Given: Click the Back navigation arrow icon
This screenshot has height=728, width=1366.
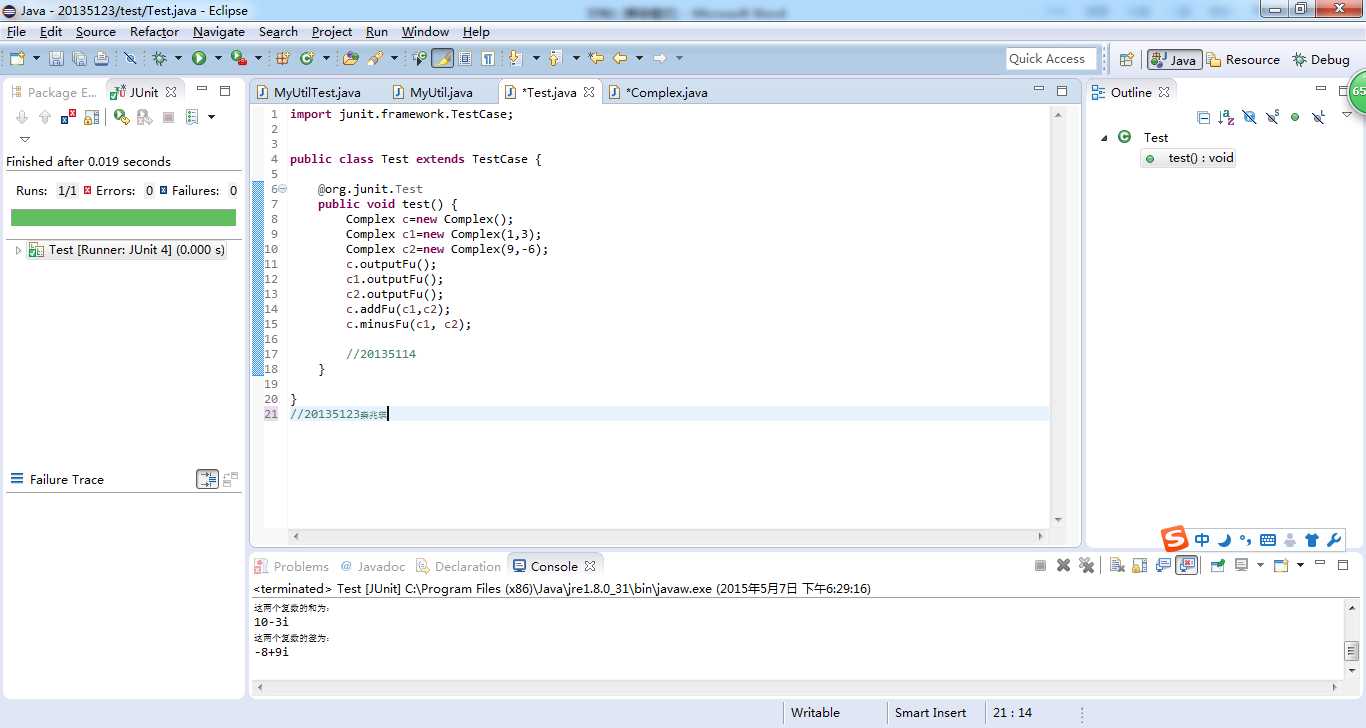Looking at the screenshot, I should 620,59.
